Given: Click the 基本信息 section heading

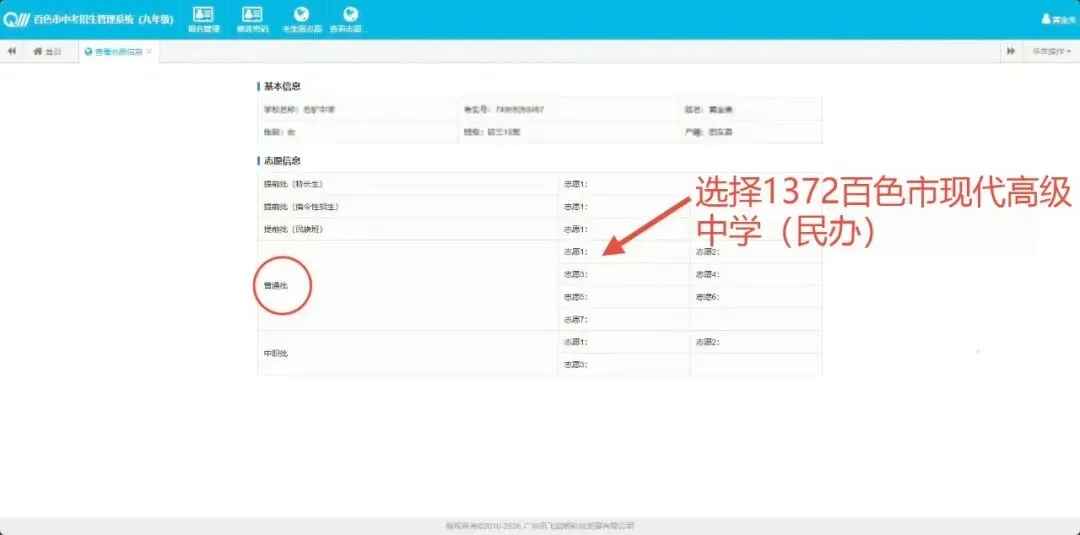Looking at the screenshot, I should tap(282, 86).
